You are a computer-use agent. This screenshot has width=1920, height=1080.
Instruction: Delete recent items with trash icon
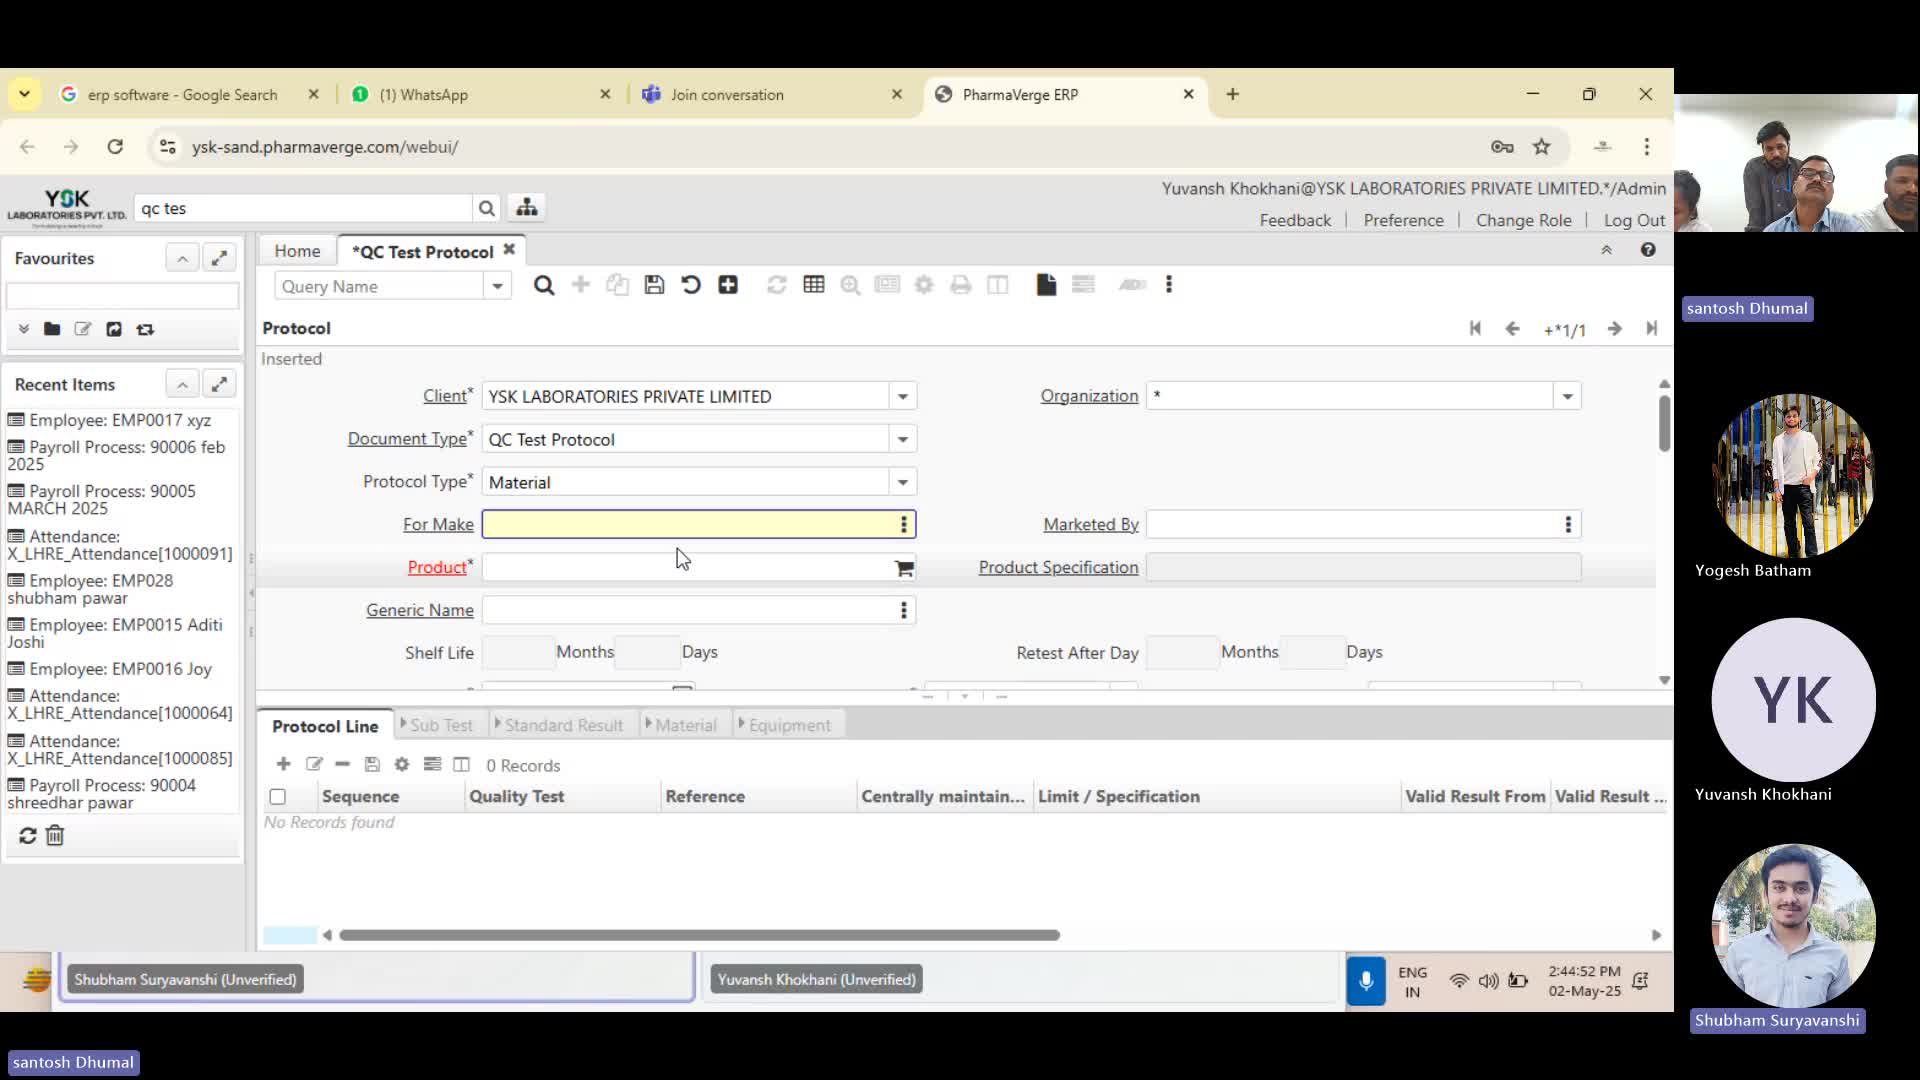[55, 835]
